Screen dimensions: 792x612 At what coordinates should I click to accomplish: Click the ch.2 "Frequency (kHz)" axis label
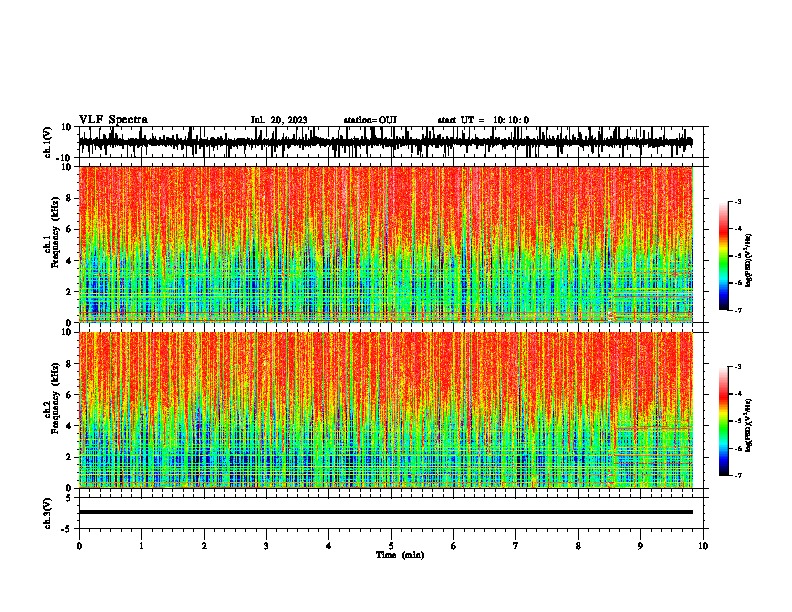(x=56, y=398)
